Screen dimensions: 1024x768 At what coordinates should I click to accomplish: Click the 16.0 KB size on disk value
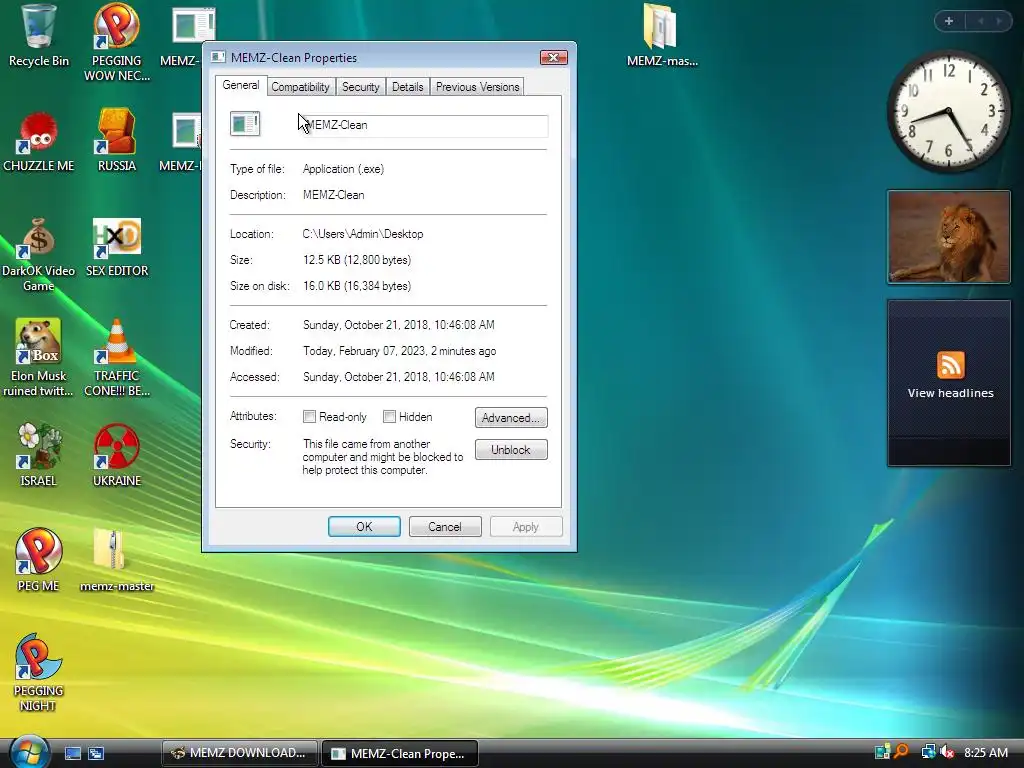357,286
